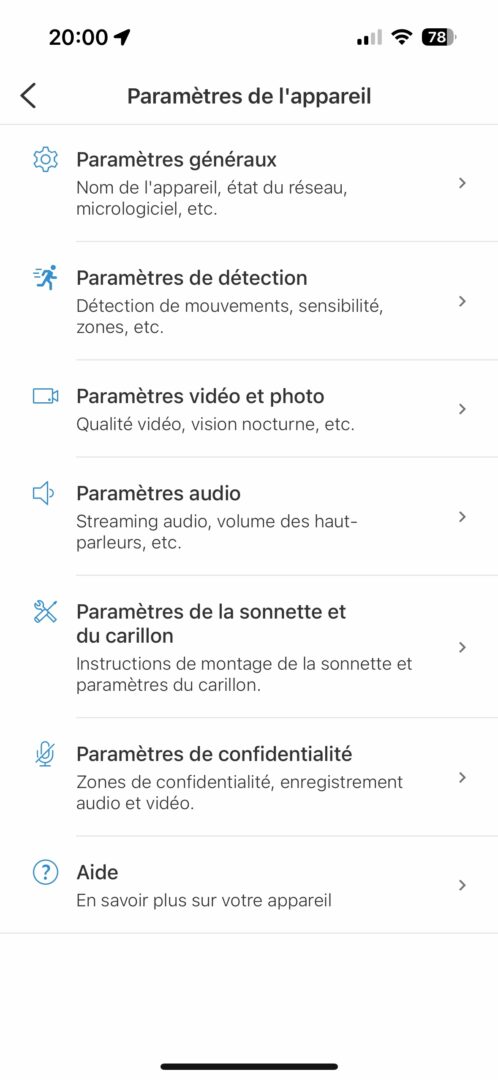
Task: Click the gear icon for general settings
Action: [x=45, y=160]
